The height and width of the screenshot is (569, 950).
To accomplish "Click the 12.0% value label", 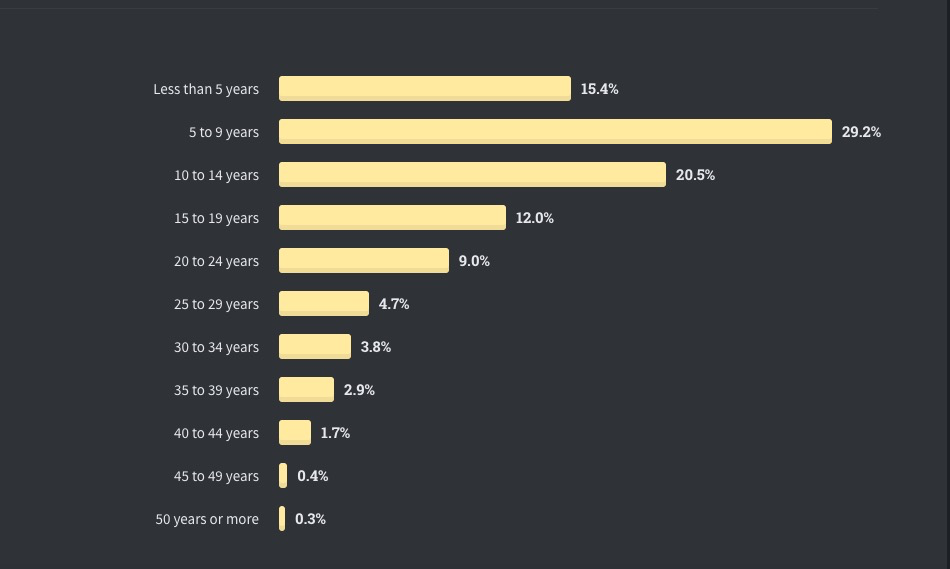I will tap(534, 218).
